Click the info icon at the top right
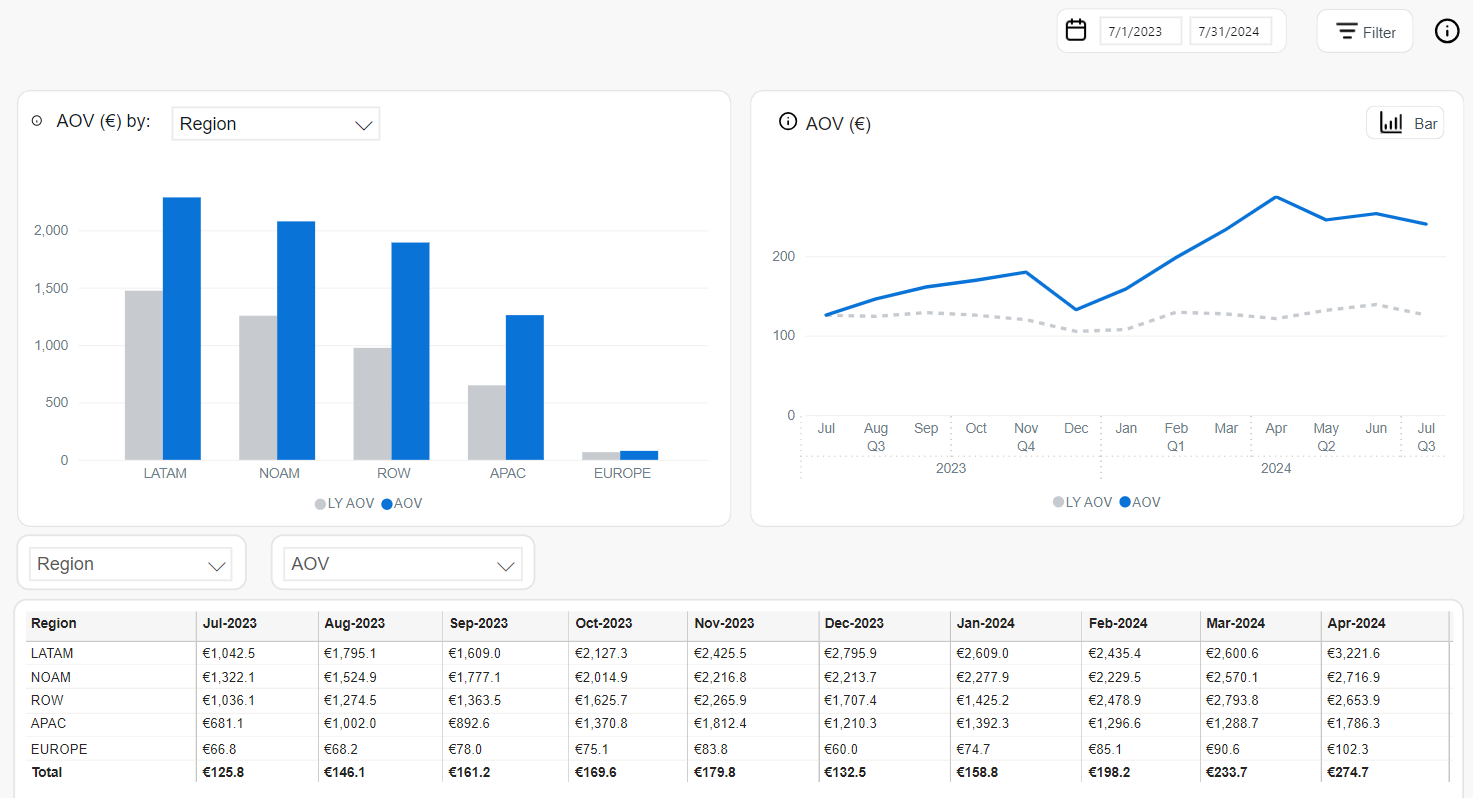This screenshot has width=1473, height=798. tap(1447, 31)
